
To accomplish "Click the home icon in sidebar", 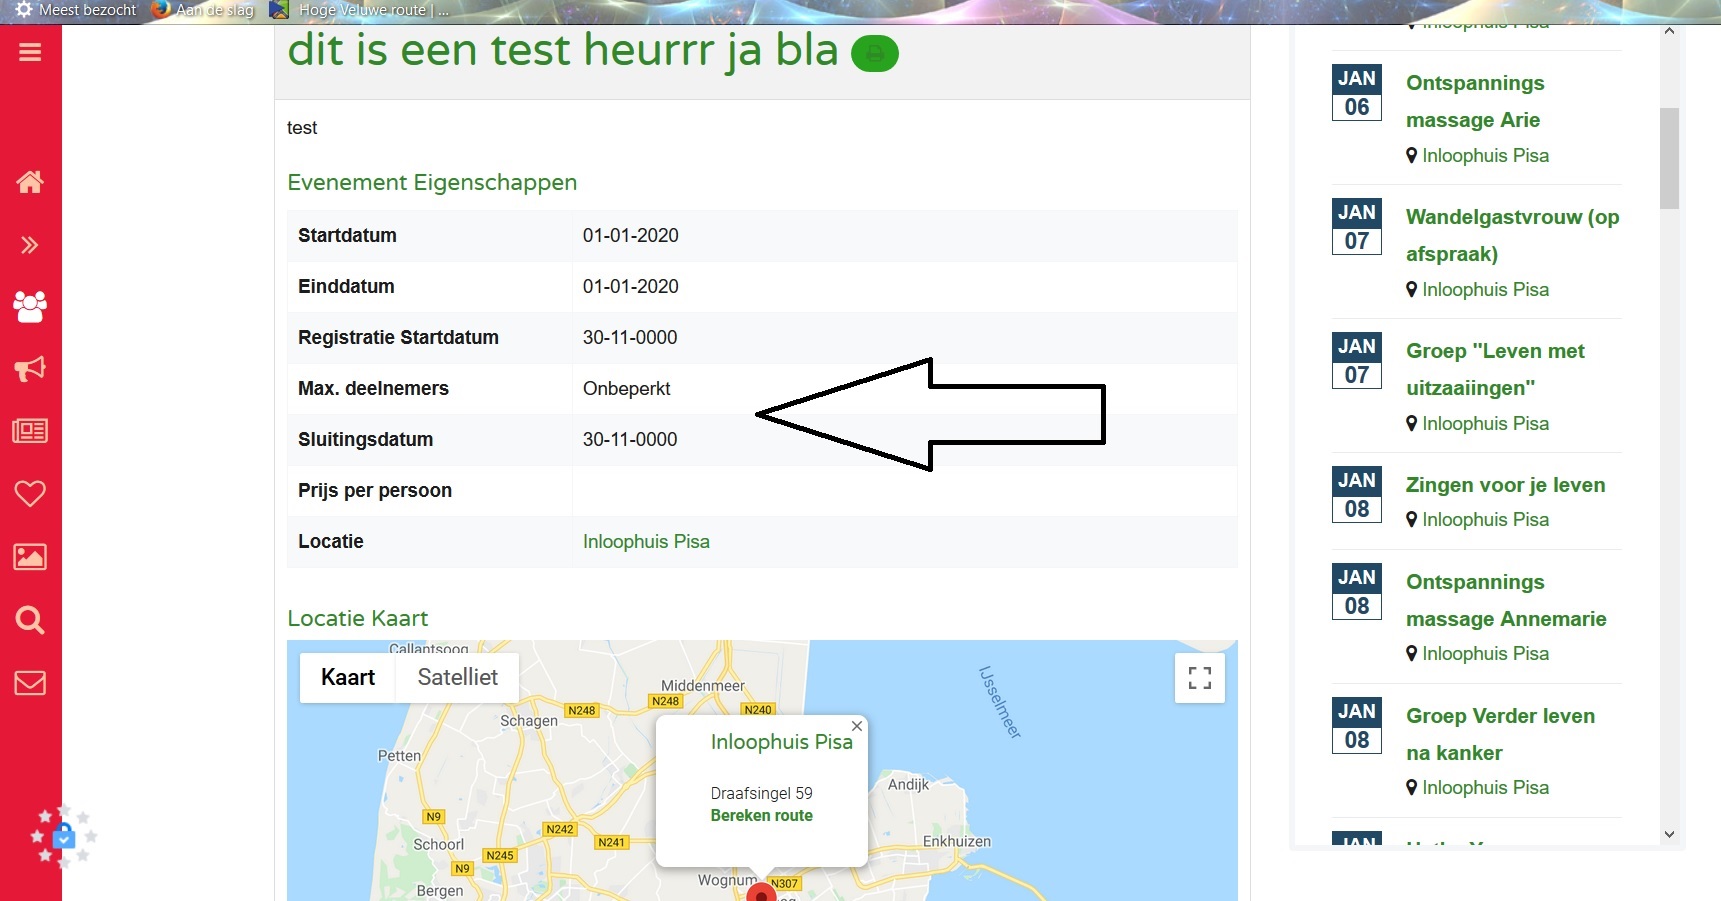I will 30,182.
